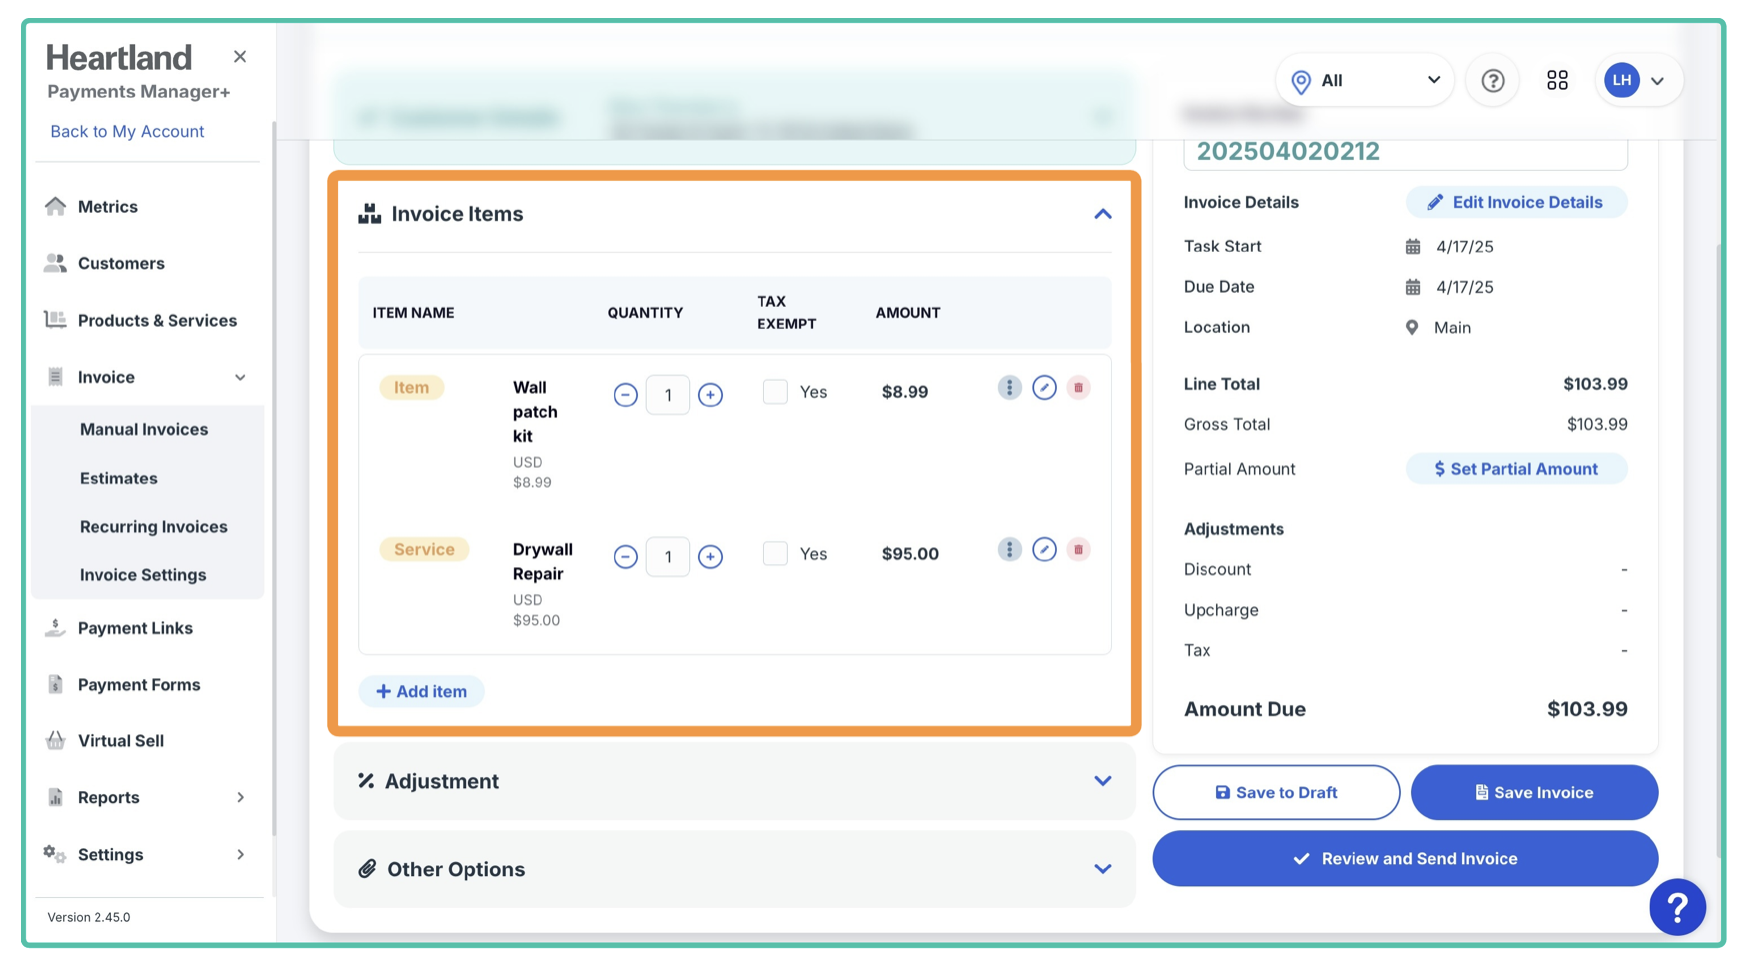Expand the Adjustment section

point(1102,781)
